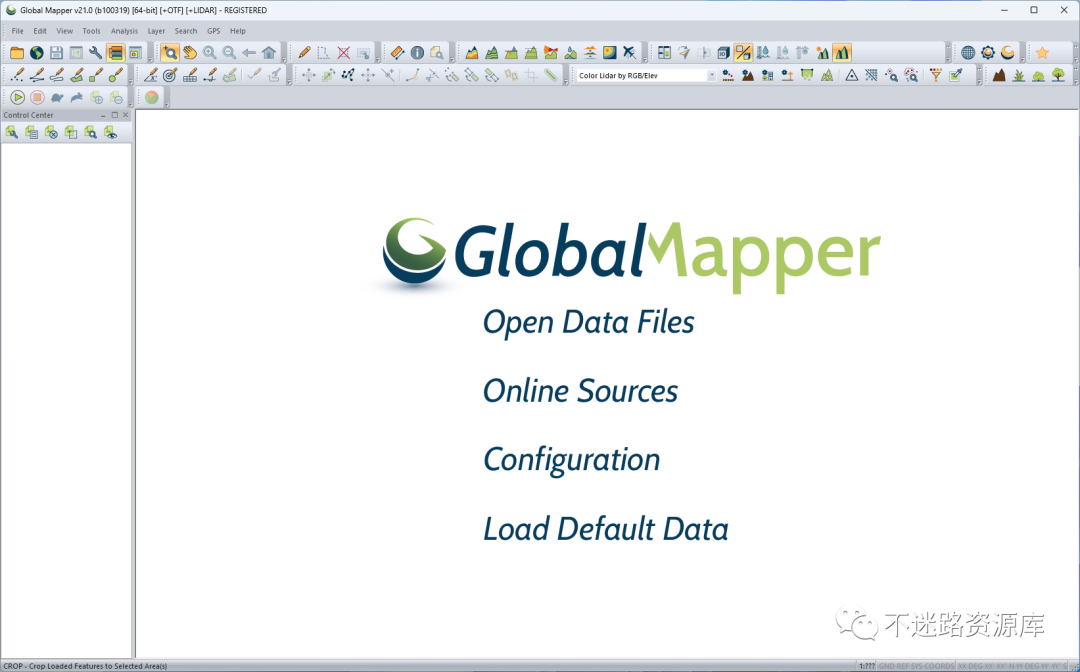The height and width of the screenshot is (672, 1080).
Task: Click the layer metadata list icon in Control Center
Action: (32, 133)
